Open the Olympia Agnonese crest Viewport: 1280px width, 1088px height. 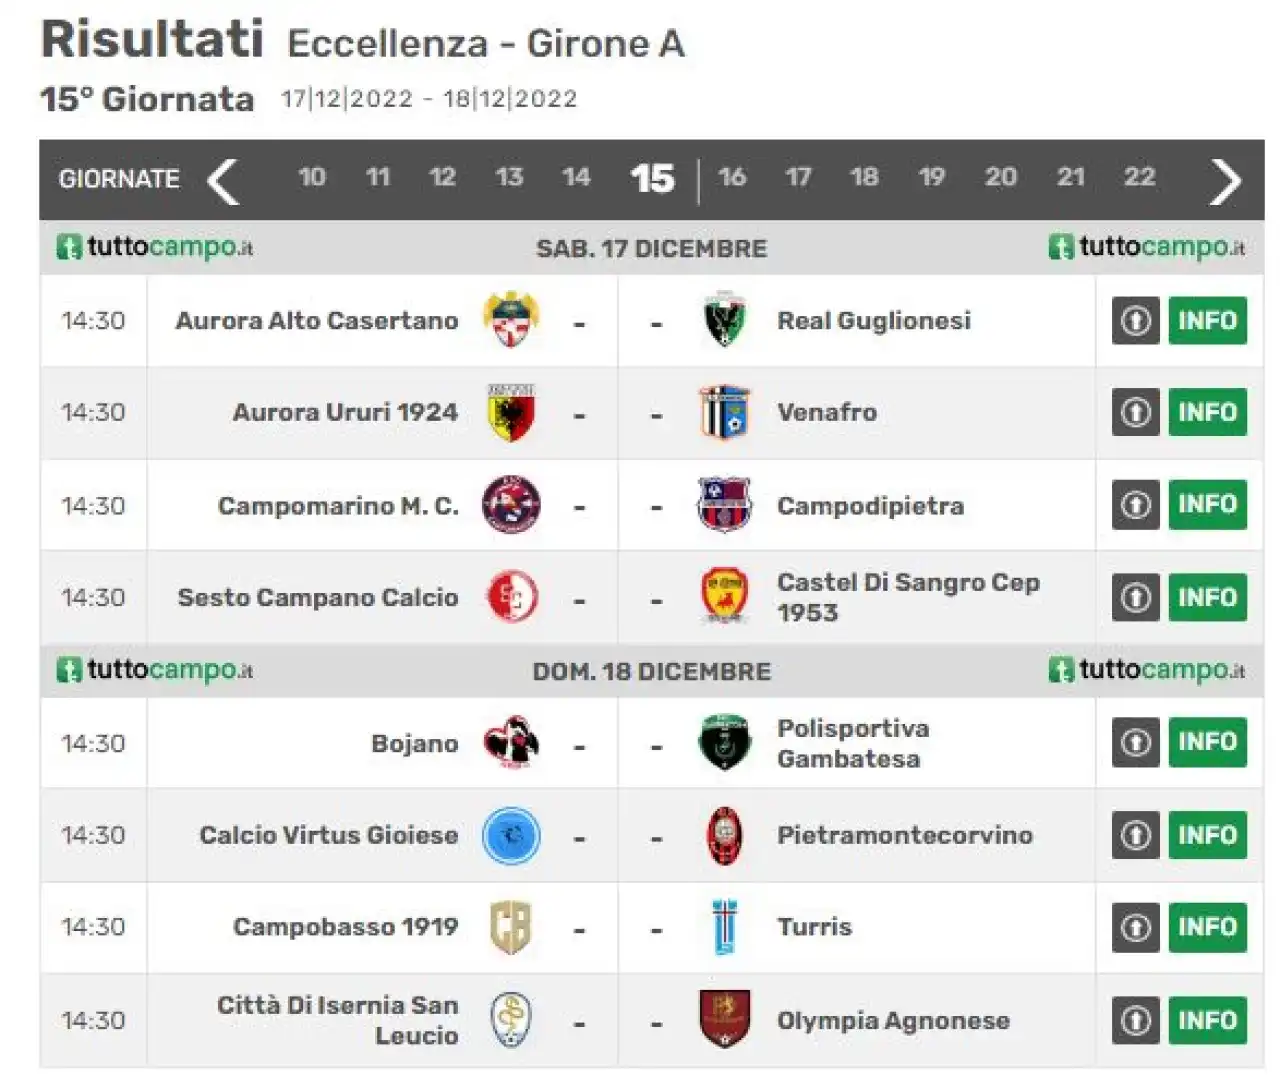pos(724,1019)
